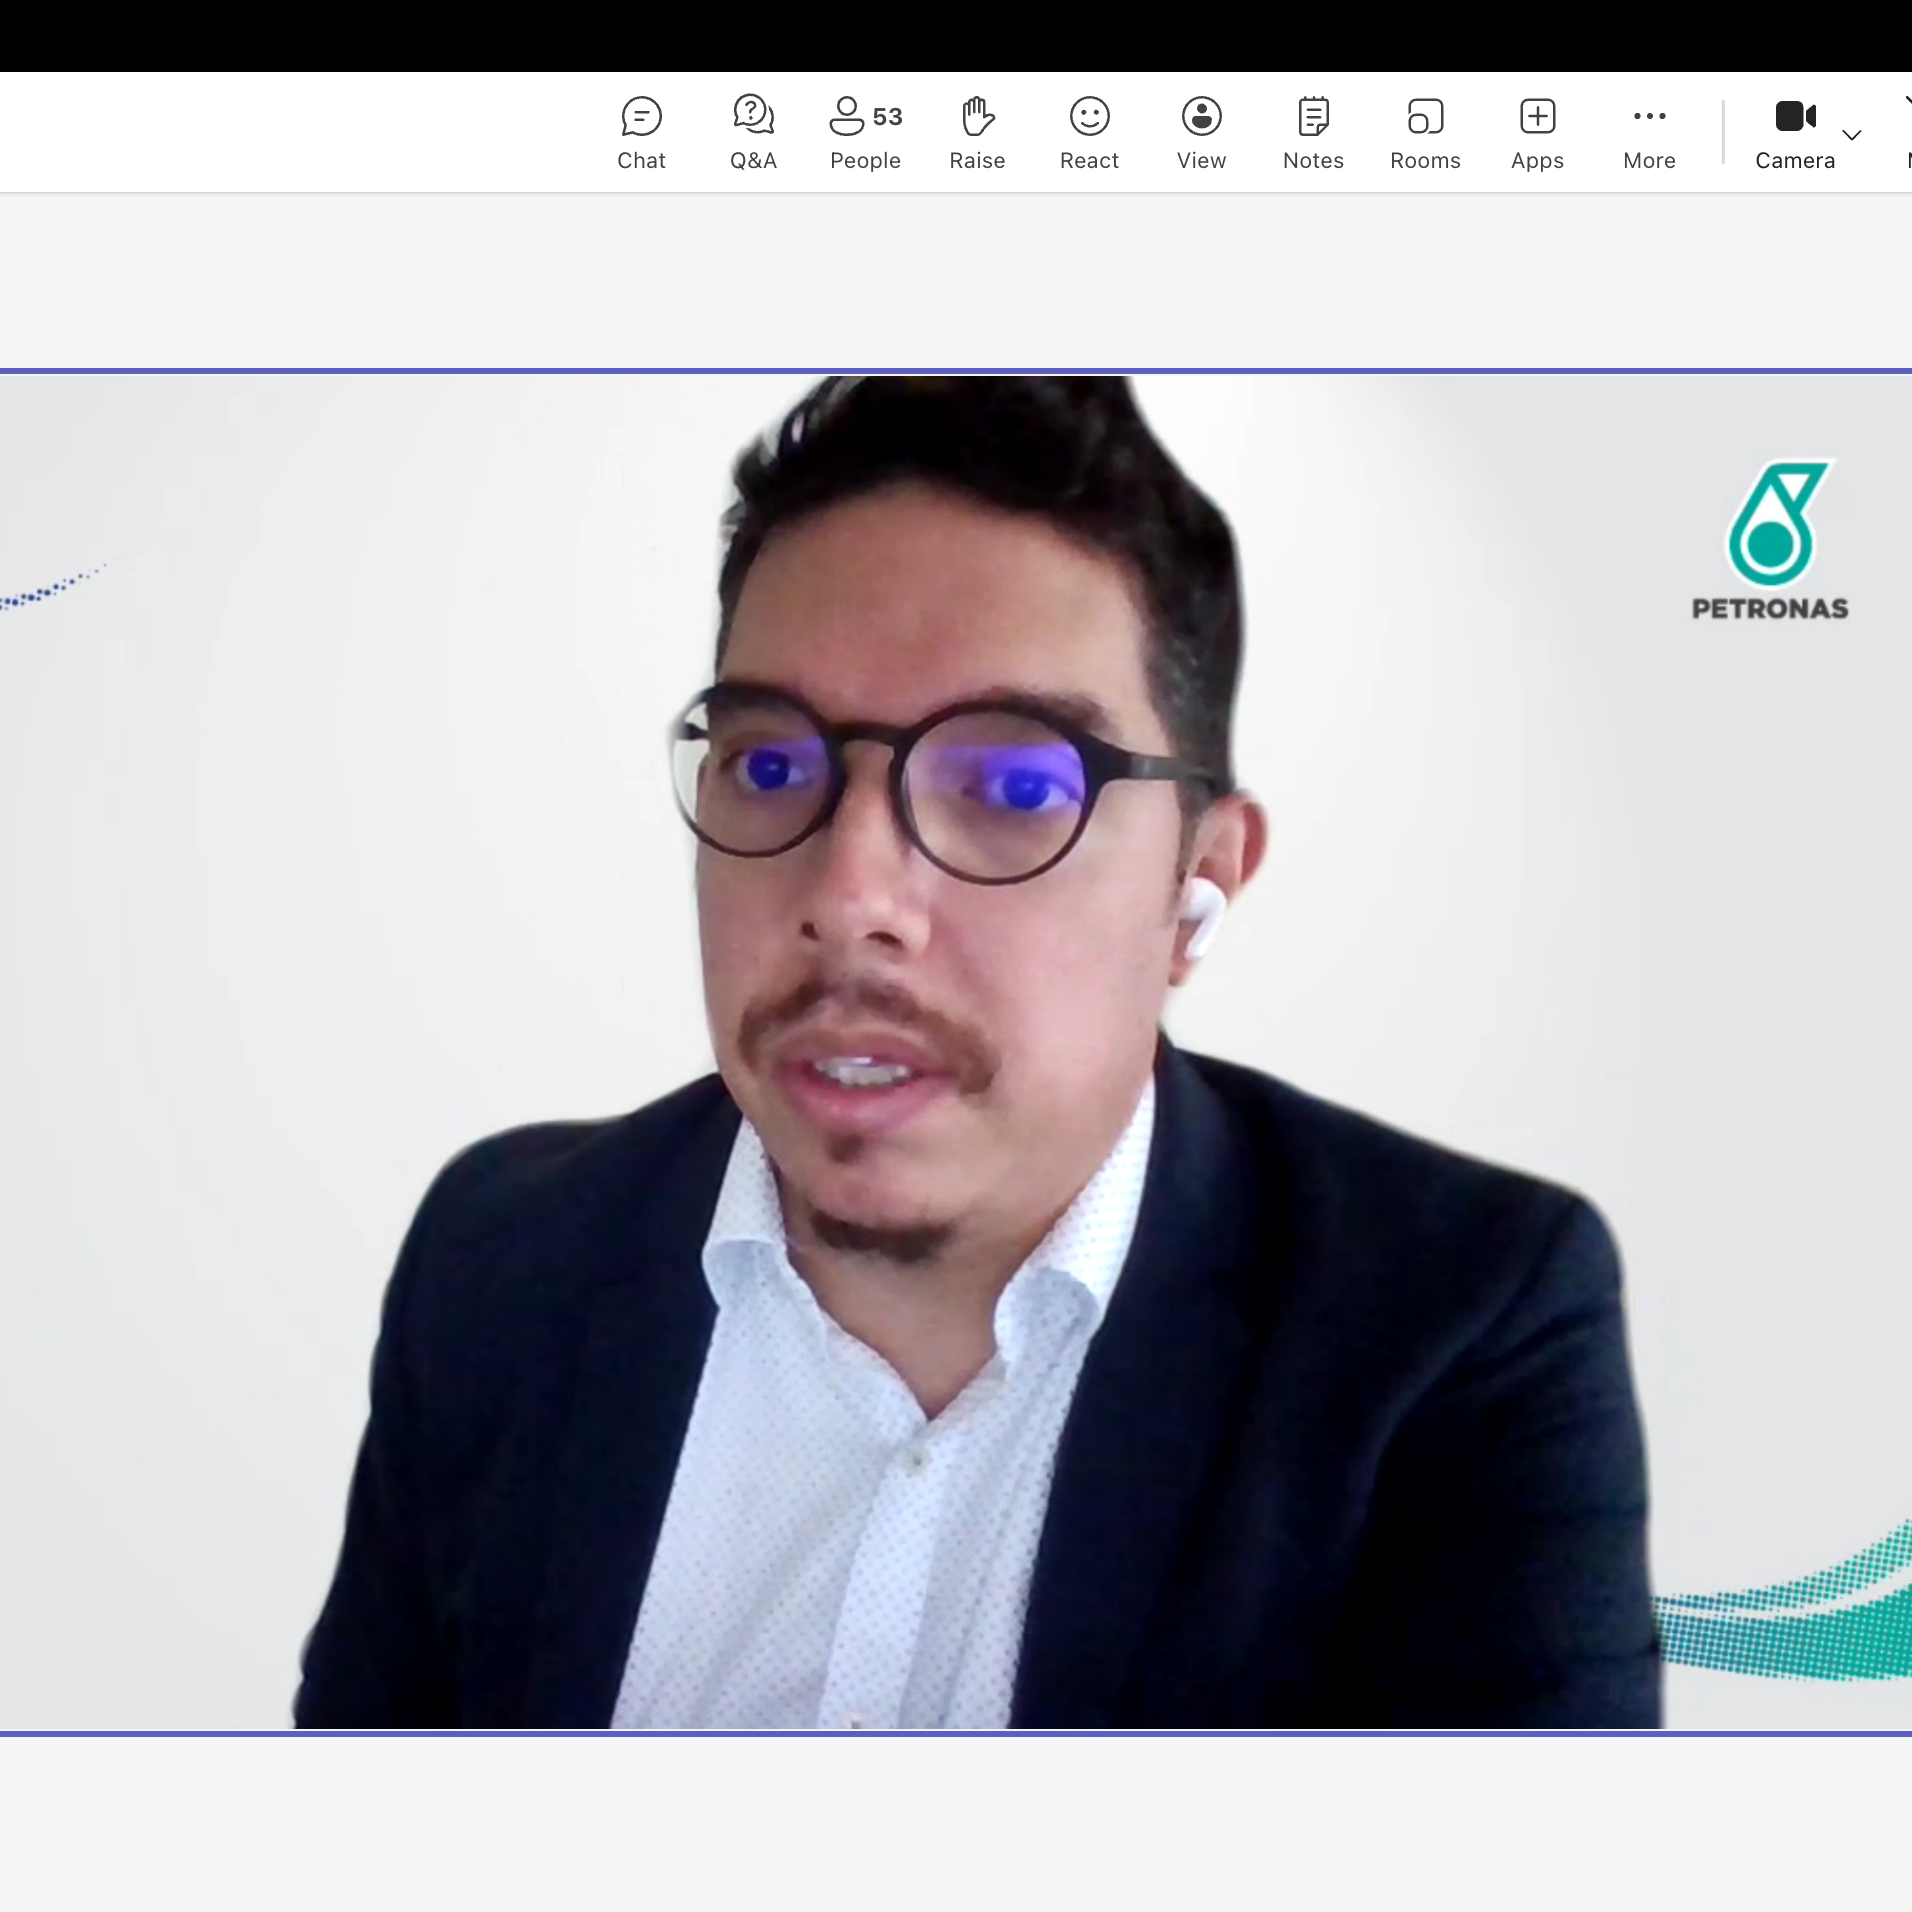
Task: Select the speaker's video feed
Action: [x=956, y=1052]
